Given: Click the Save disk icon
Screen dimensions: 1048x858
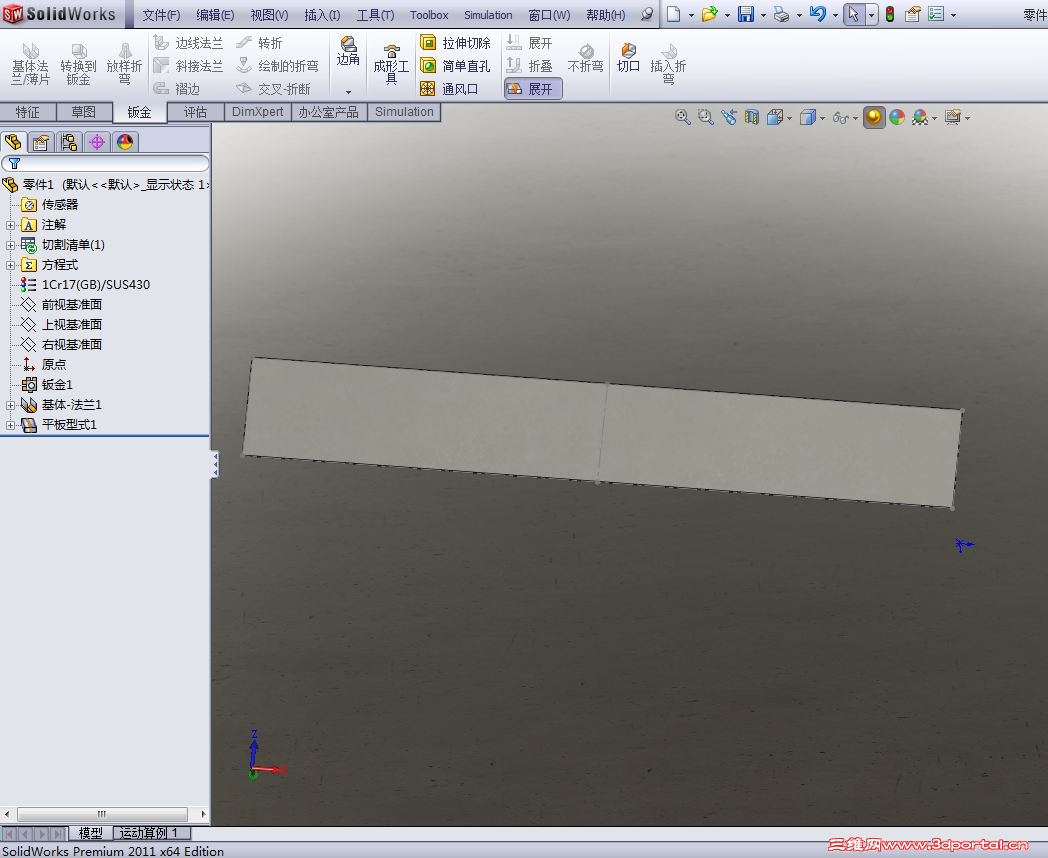Looking at the screenshot, I should [746, 14].
